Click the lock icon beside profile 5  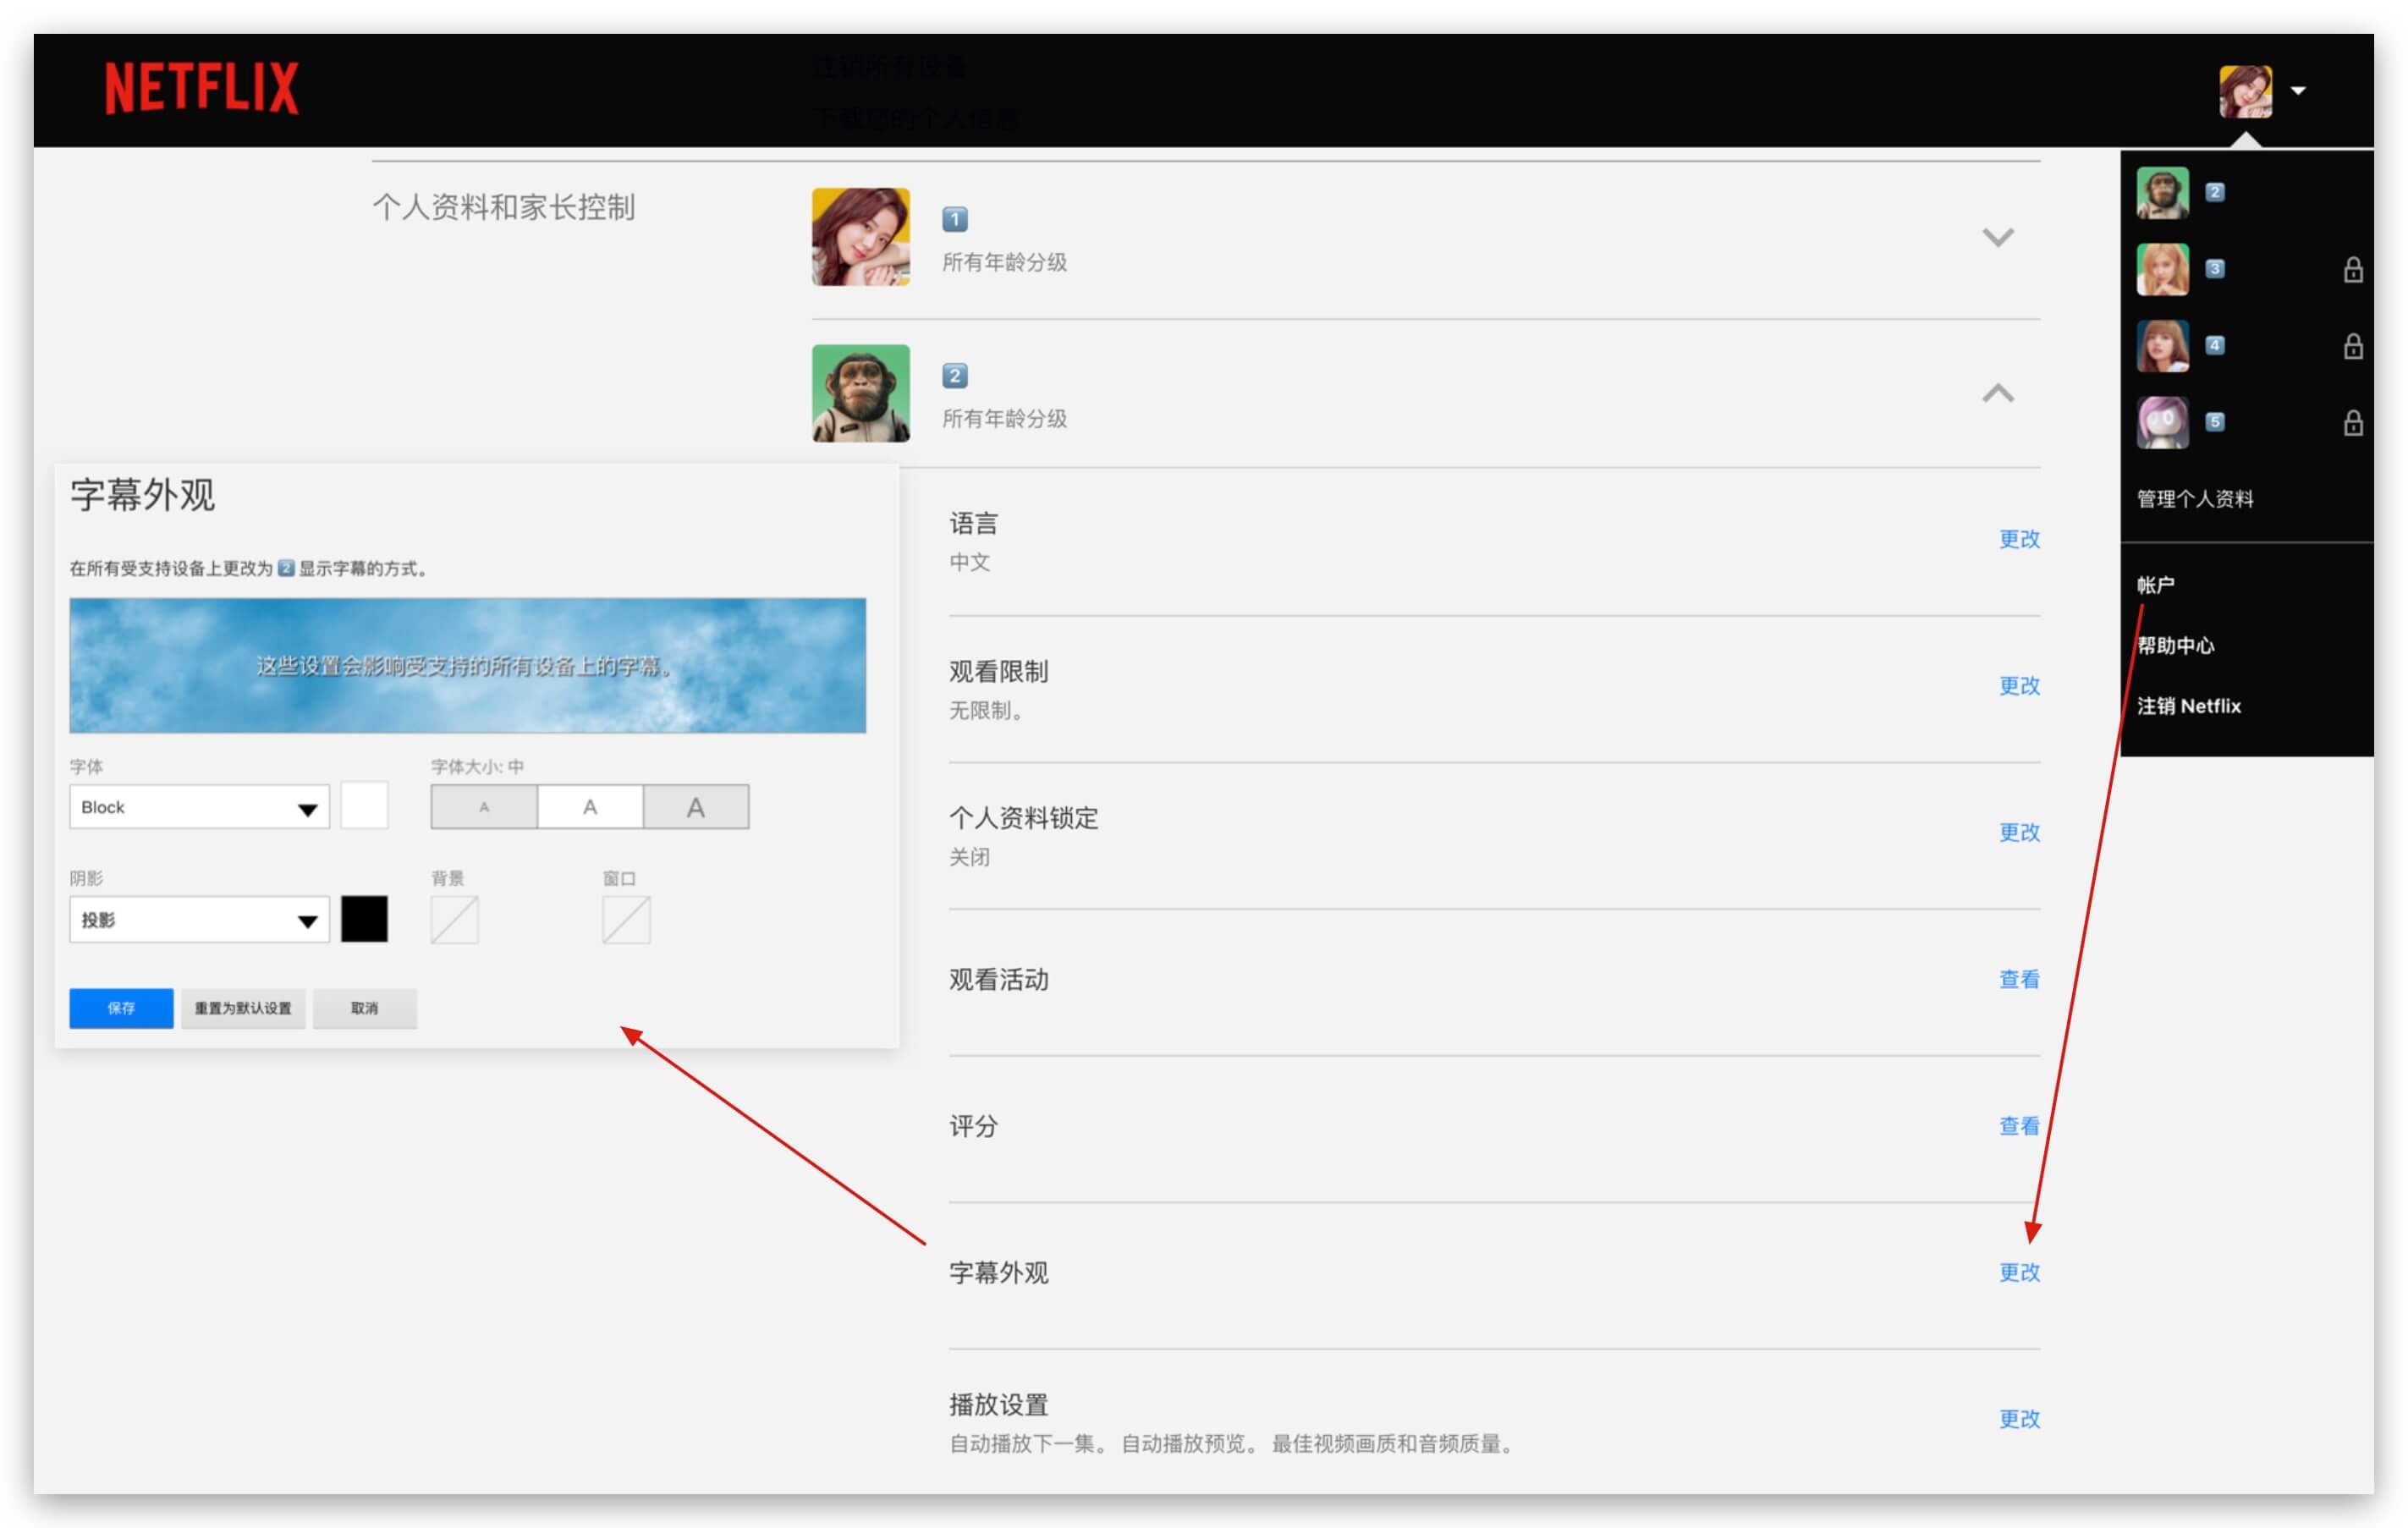pos(2352,423)
